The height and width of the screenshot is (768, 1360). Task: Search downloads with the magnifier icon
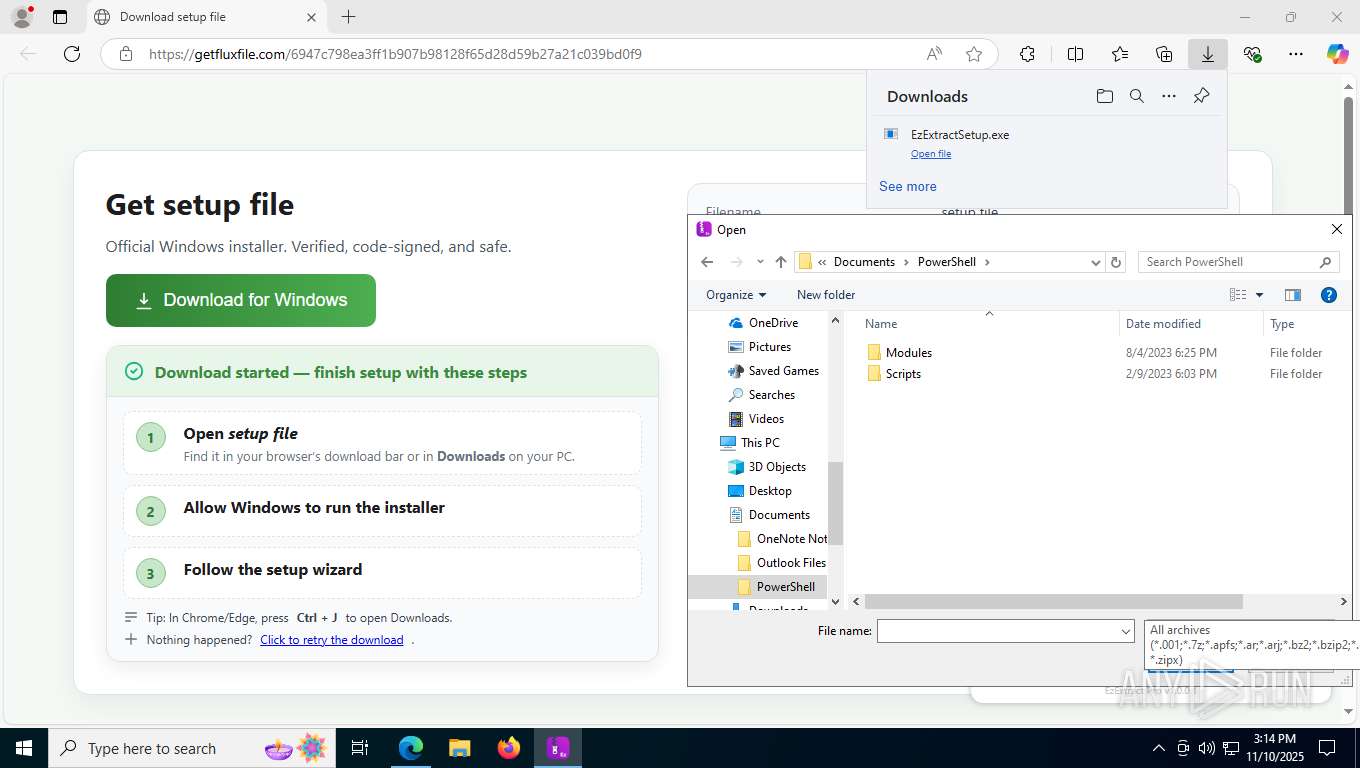coord(1137,96)
